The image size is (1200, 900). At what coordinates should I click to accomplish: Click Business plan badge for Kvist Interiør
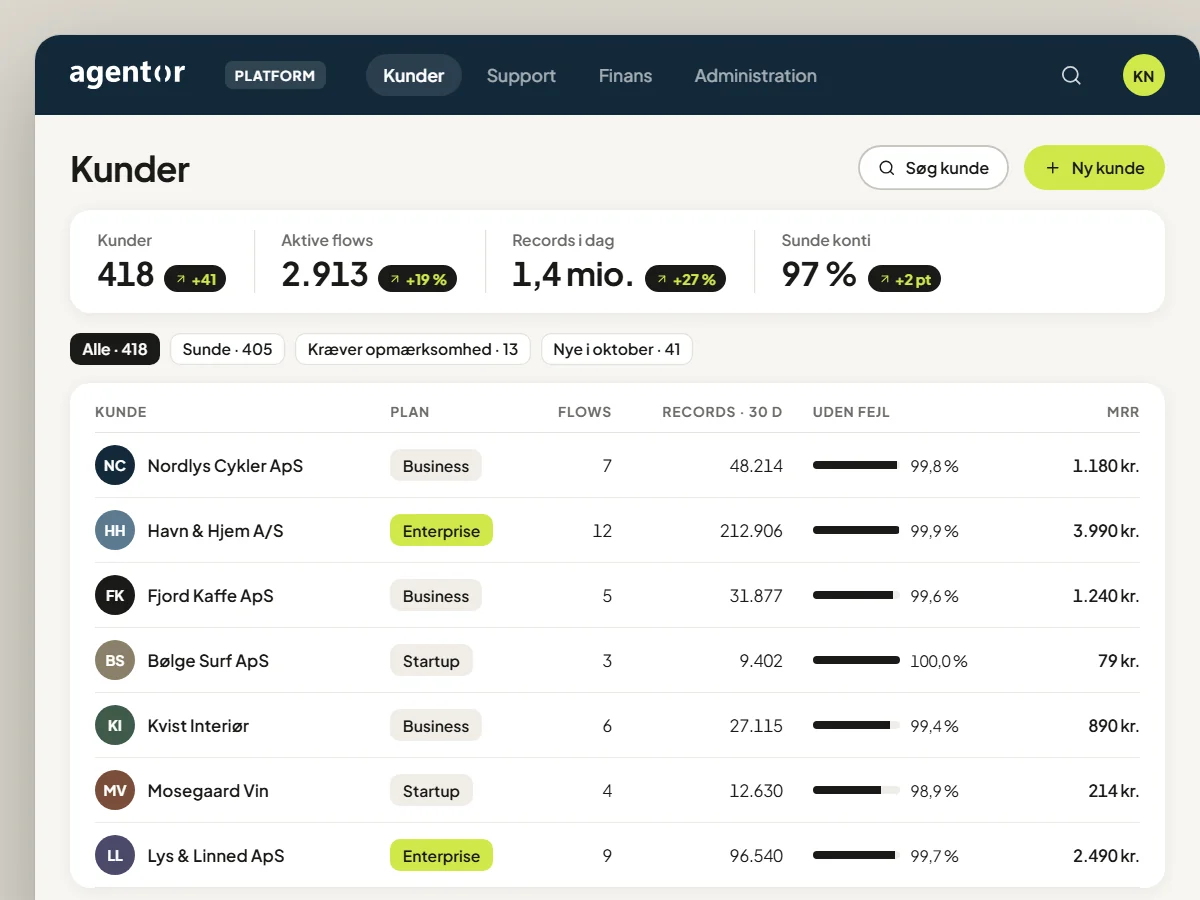point(436,726)
